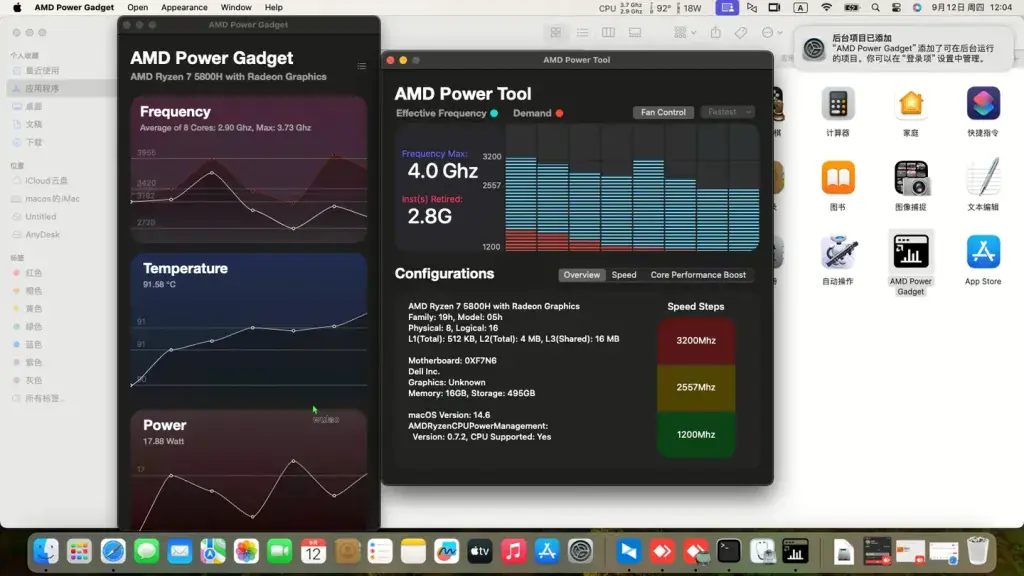This screenshot has height=576, width=1024.
Task: Open the Open menu in menu bar
Action: coord(137,7)
